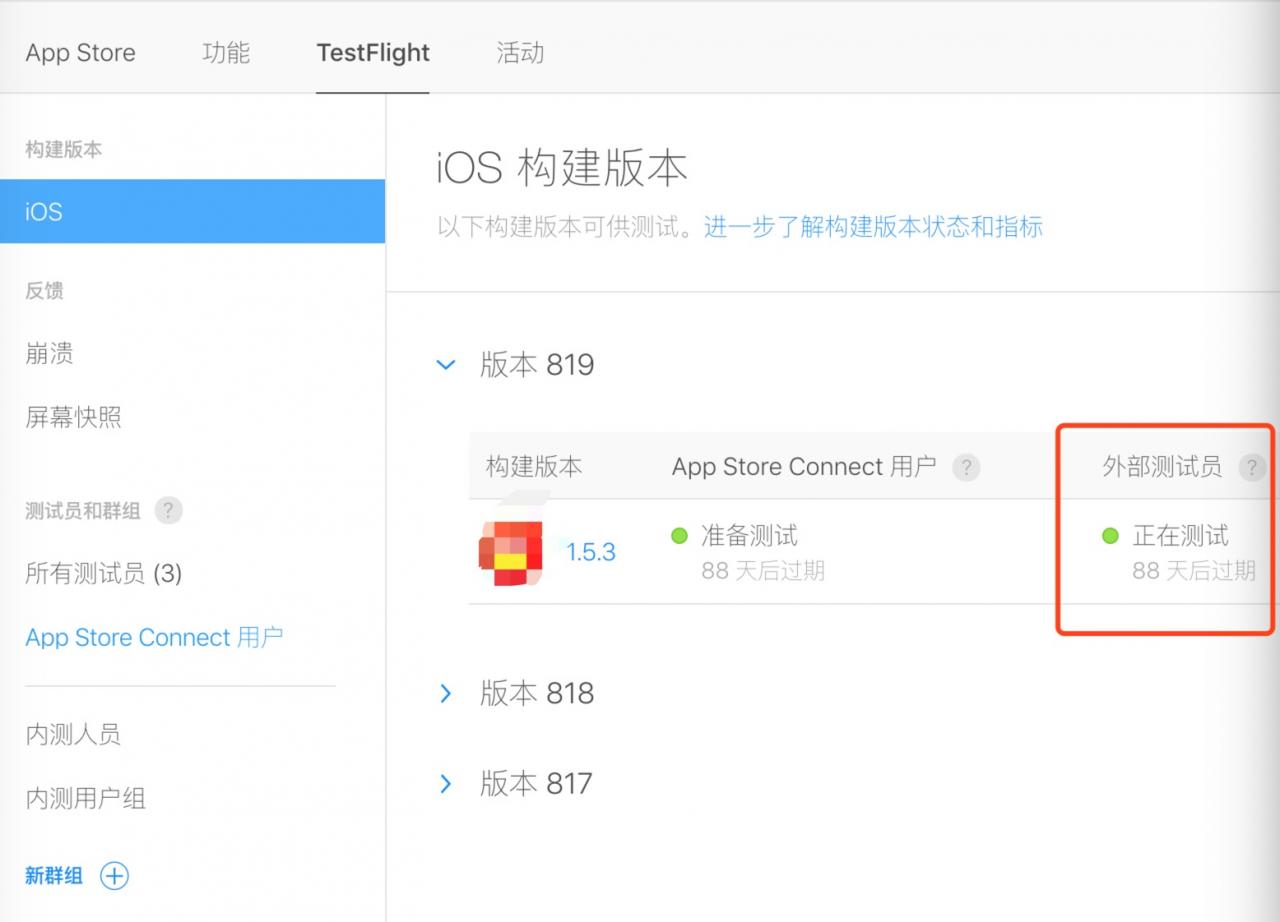Click the 构建版本 column header
The height and width of the screenshot is (922, 1280).
click(x=534, y=467)
